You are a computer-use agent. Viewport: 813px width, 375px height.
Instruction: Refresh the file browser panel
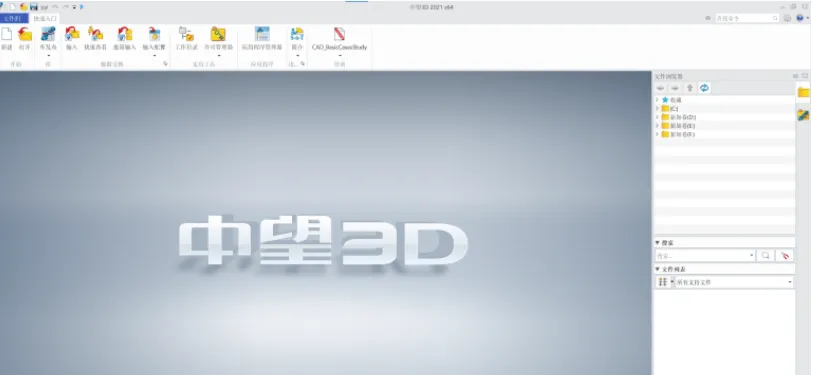[704, 88]
